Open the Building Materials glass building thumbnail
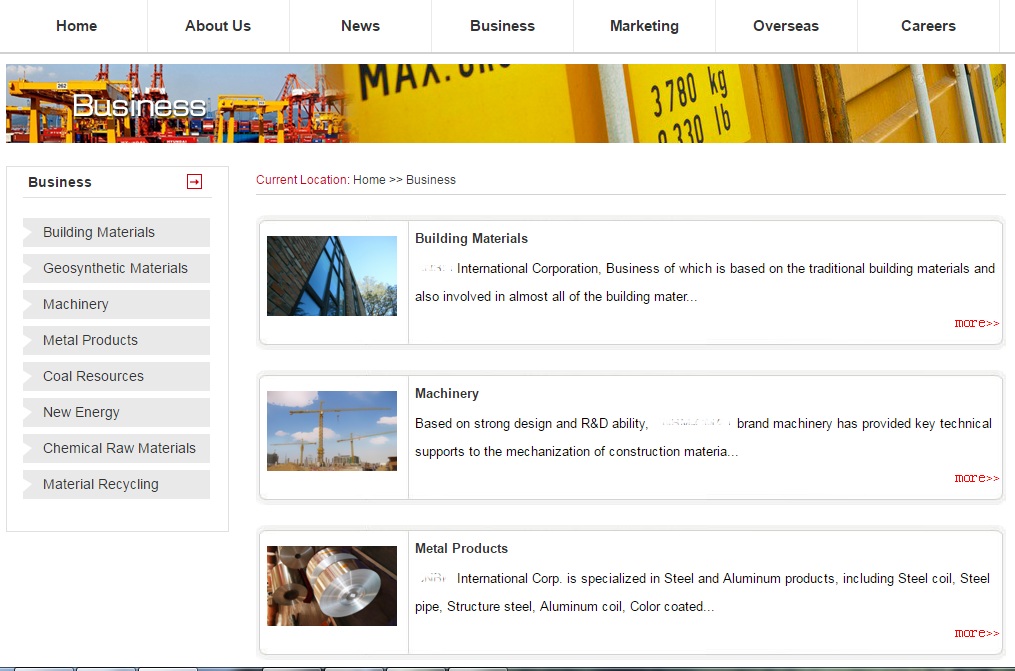The image size is (1015, 671). coord(332,276)
